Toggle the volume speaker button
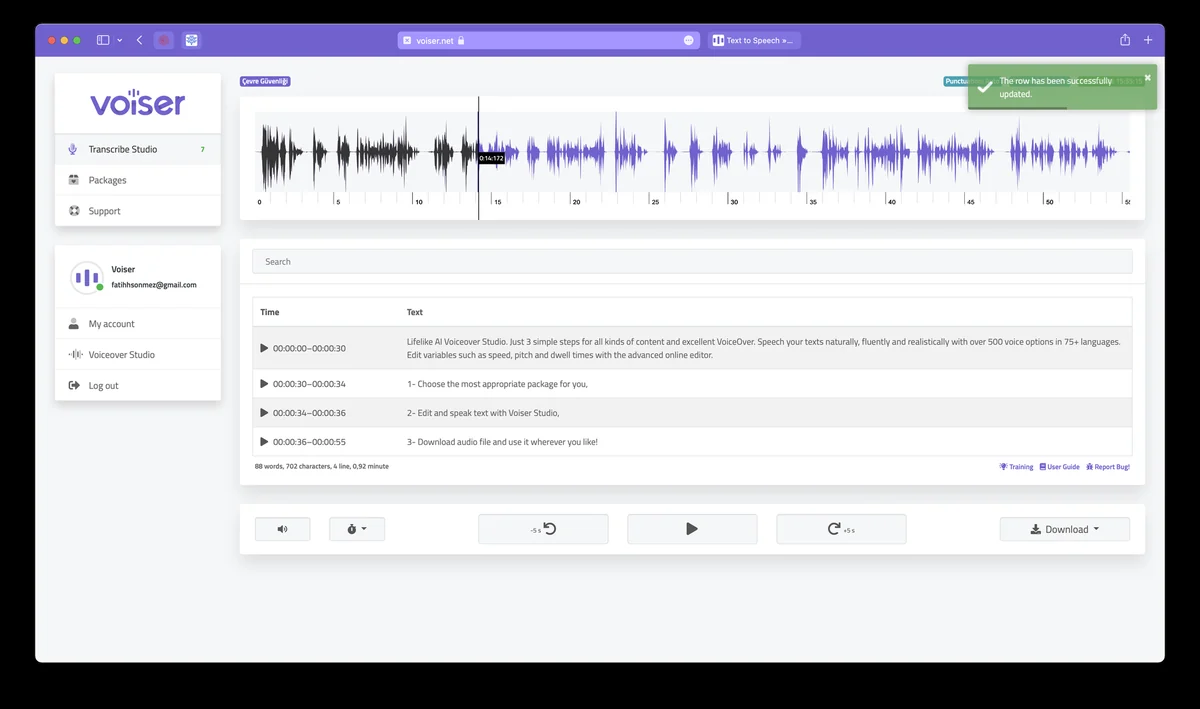 (282, 529)
